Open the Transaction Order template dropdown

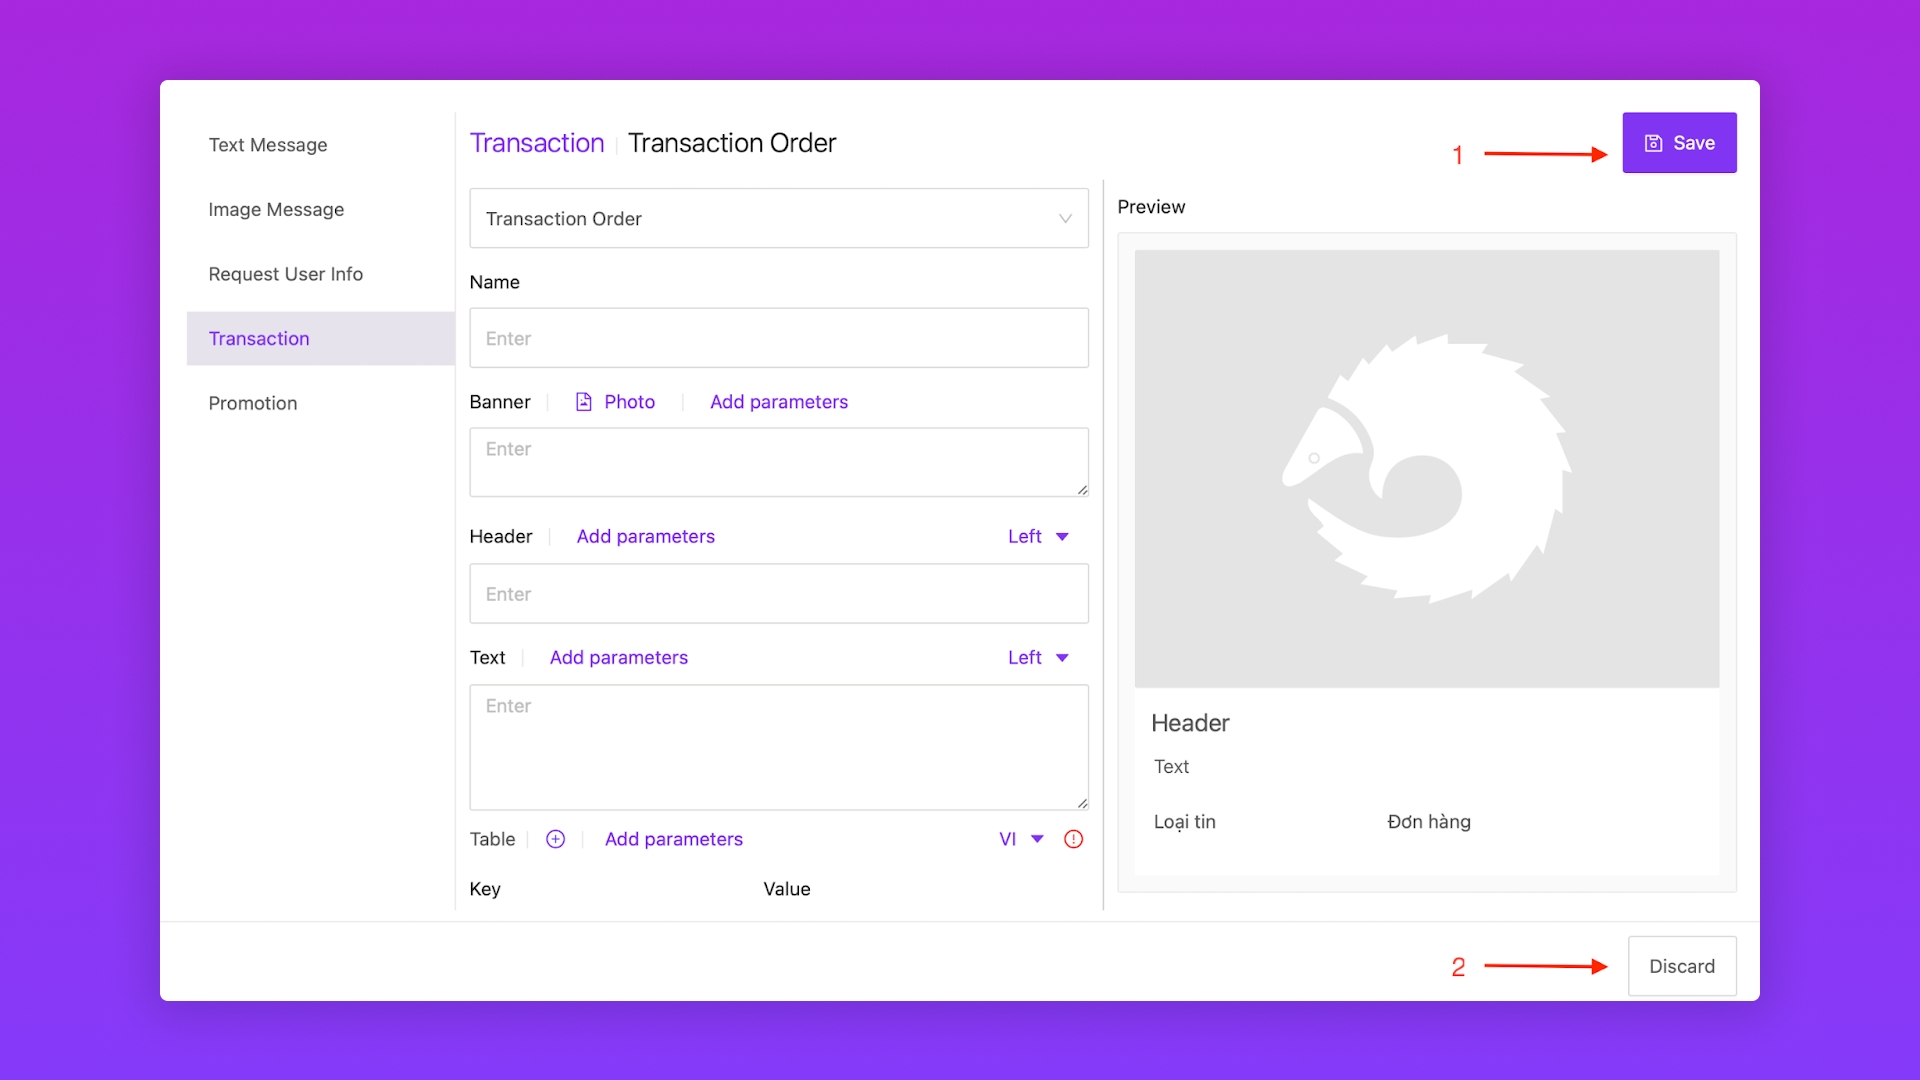(x=778, y=218)
